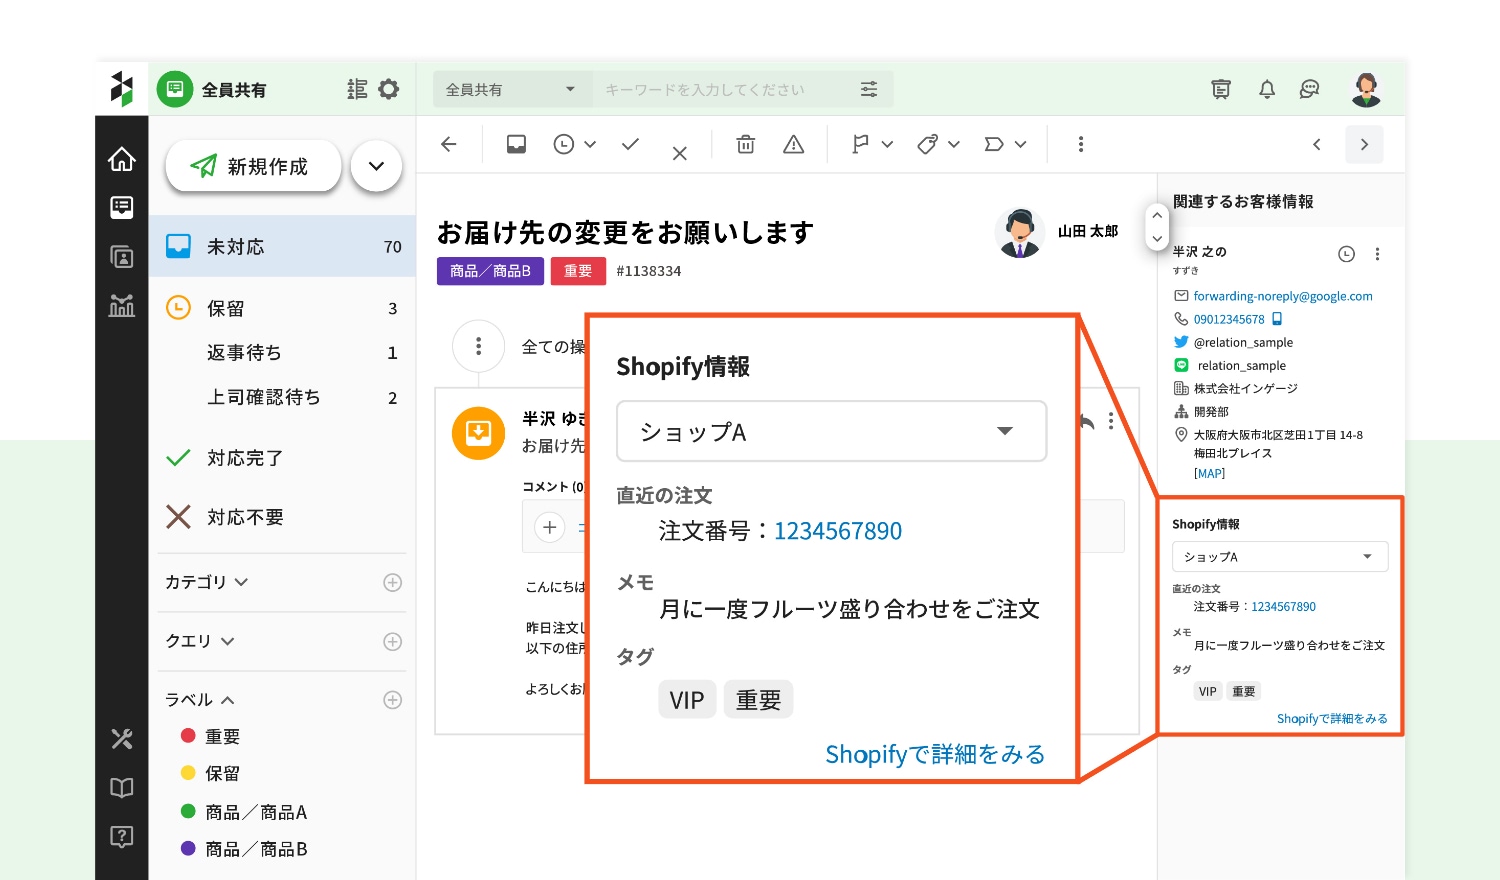This screenshot has height=880, width=1500.
Task: Open the chat bubble icon in the header
Action: pyautogui.click(x=1308, y=89)
